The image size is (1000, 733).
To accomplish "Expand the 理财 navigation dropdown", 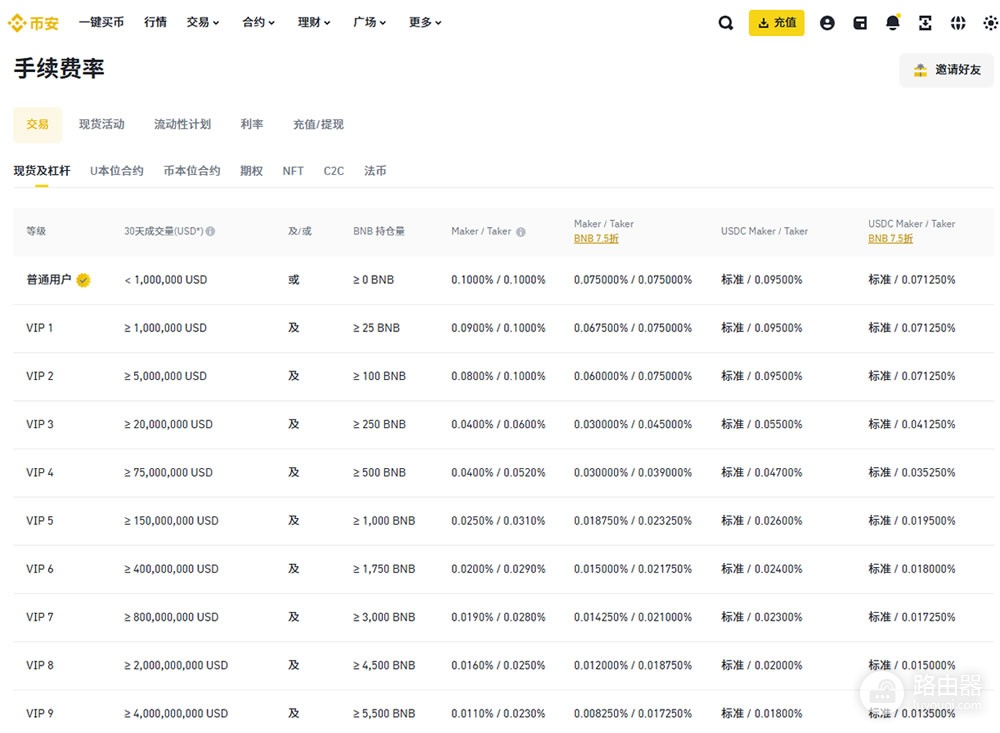I will tap(314, 22).
